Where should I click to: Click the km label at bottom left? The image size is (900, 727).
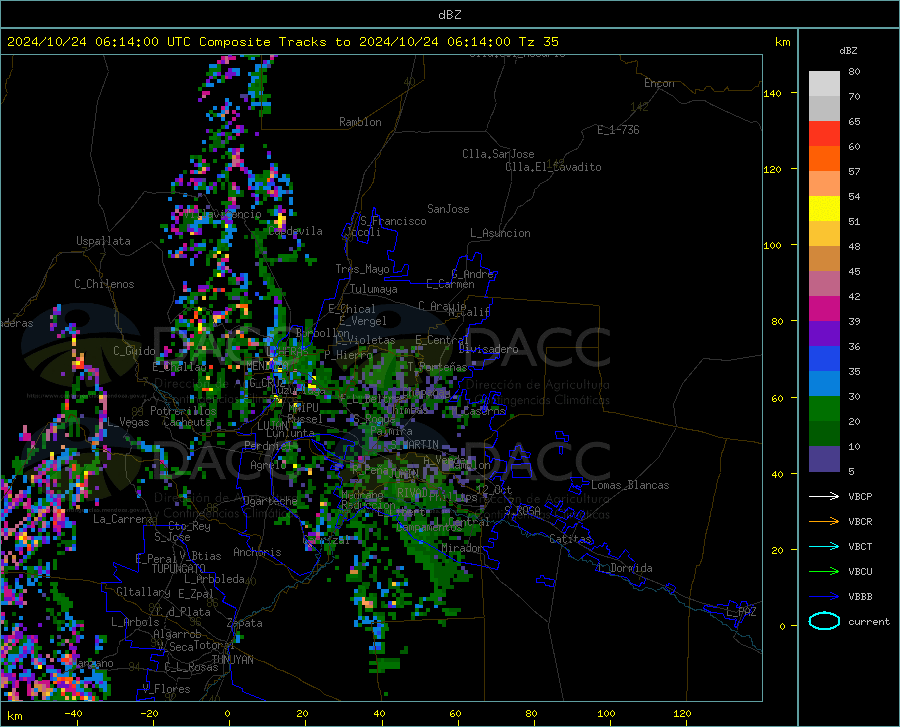[14, 716]
